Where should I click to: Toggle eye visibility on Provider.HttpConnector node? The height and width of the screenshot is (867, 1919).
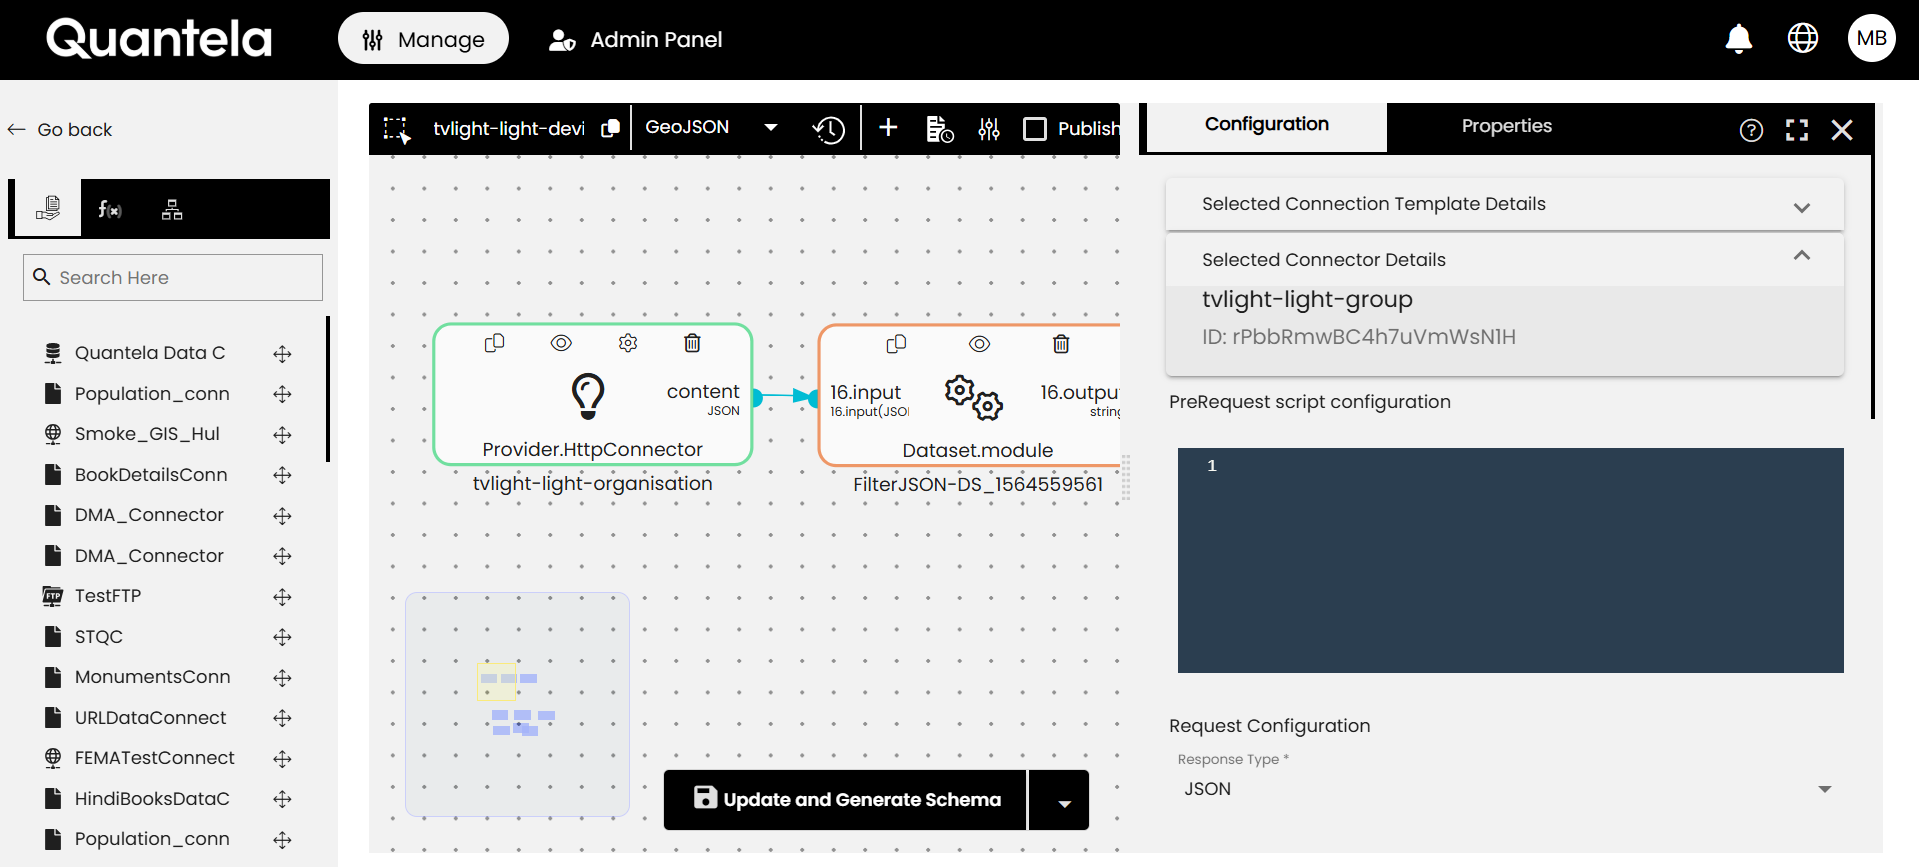(561, 343)
